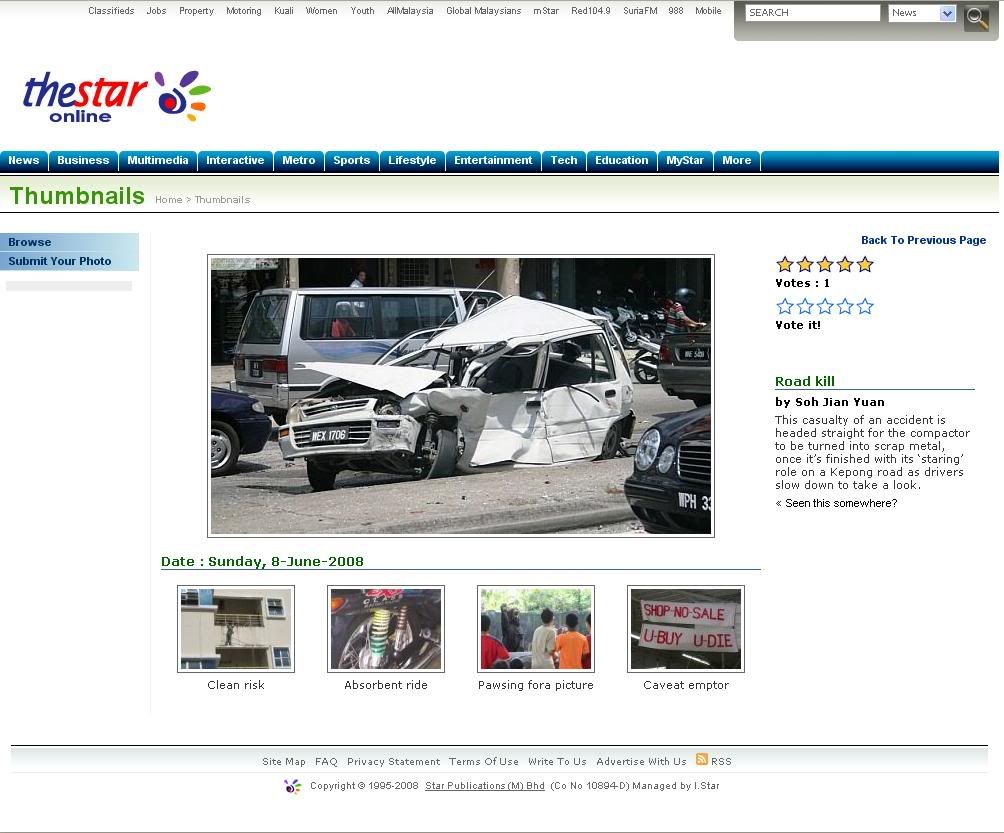
Task: Open the Caveat emptor thumbnail
Action: coord(685,628)
